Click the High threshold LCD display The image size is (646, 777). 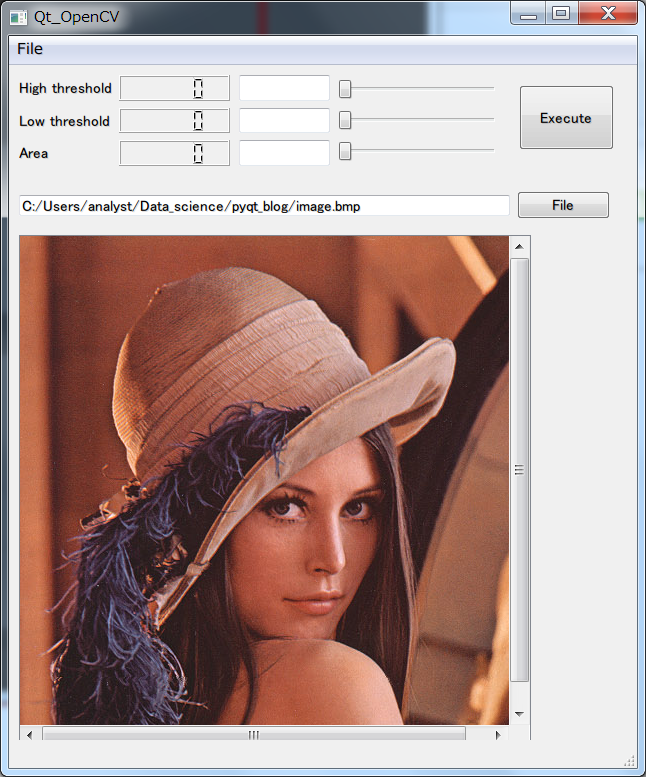[x=174, y=88]
